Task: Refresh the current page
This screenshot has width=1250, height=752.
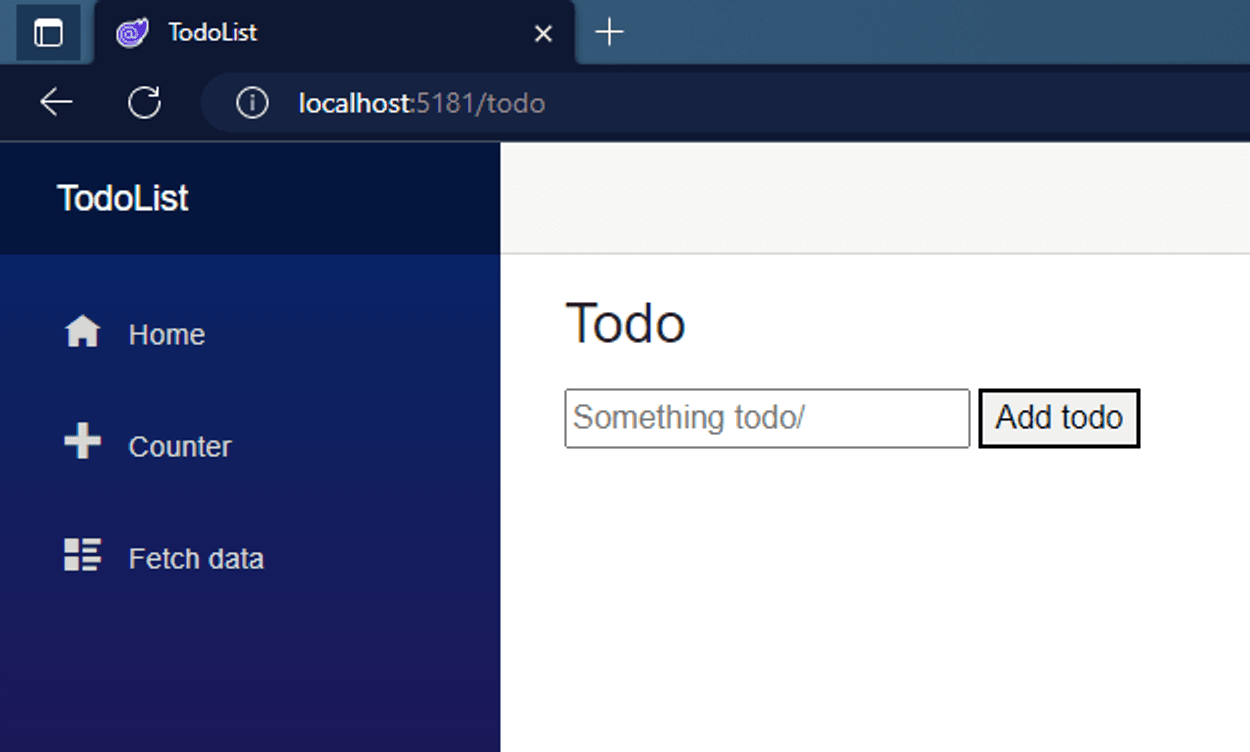Action: [145, 102]
